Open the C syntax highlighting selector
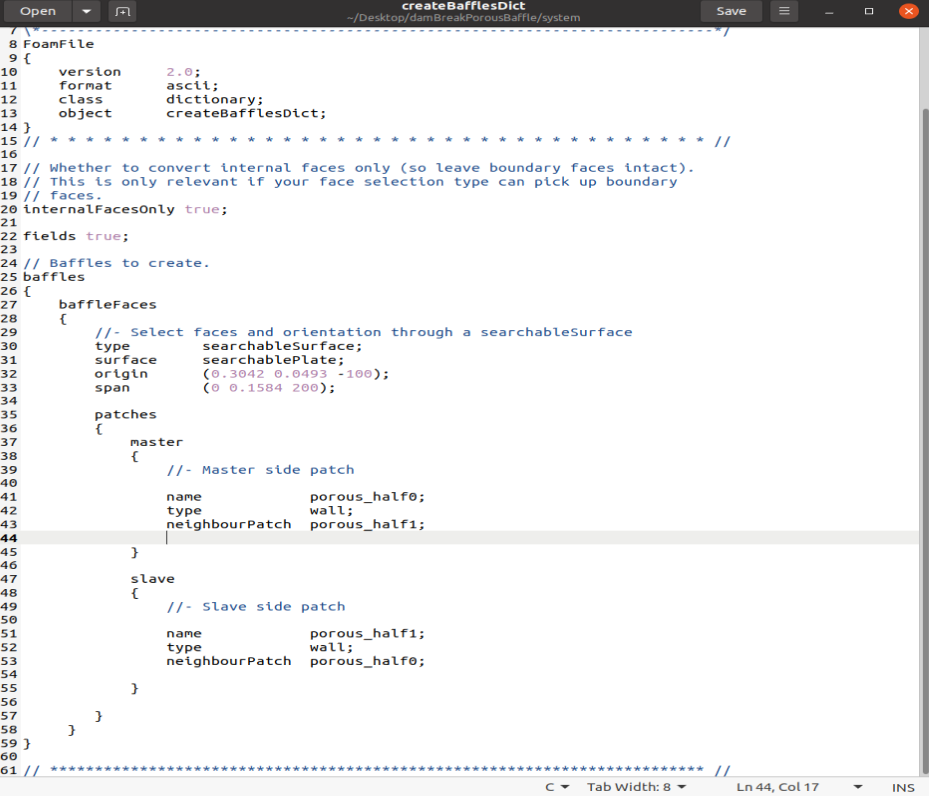Screen dimensions: 929x796 [557, 787]
